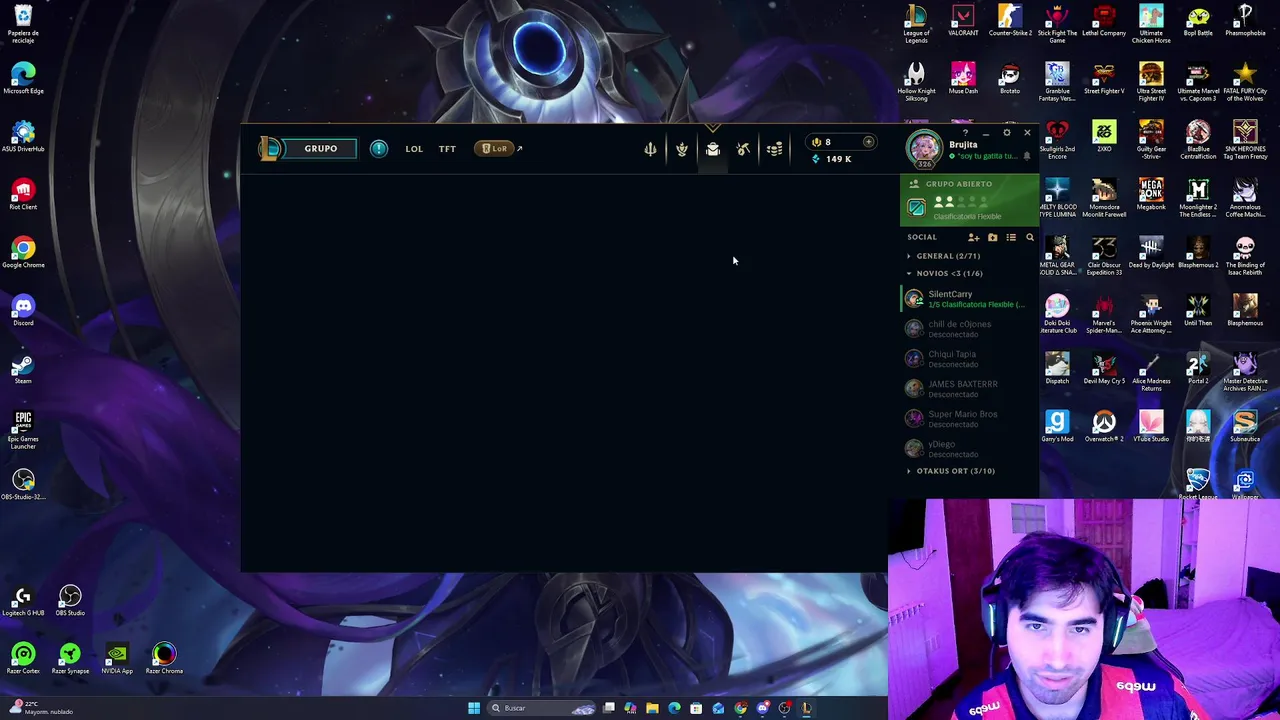Open the Overwatch 2 desktop shortcut
Image resolution: width=1280 pixels, height=720 pixels.
pos(1104,427)
